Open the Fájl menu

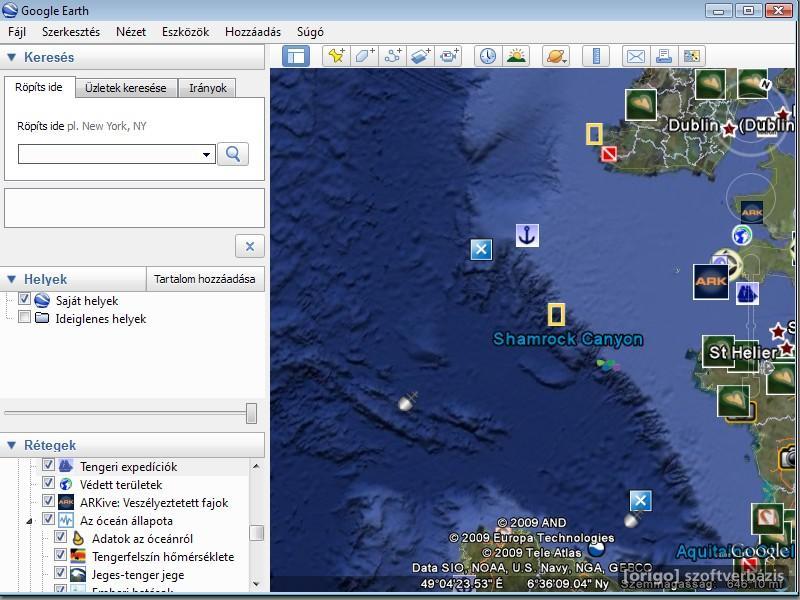point(17,32)
